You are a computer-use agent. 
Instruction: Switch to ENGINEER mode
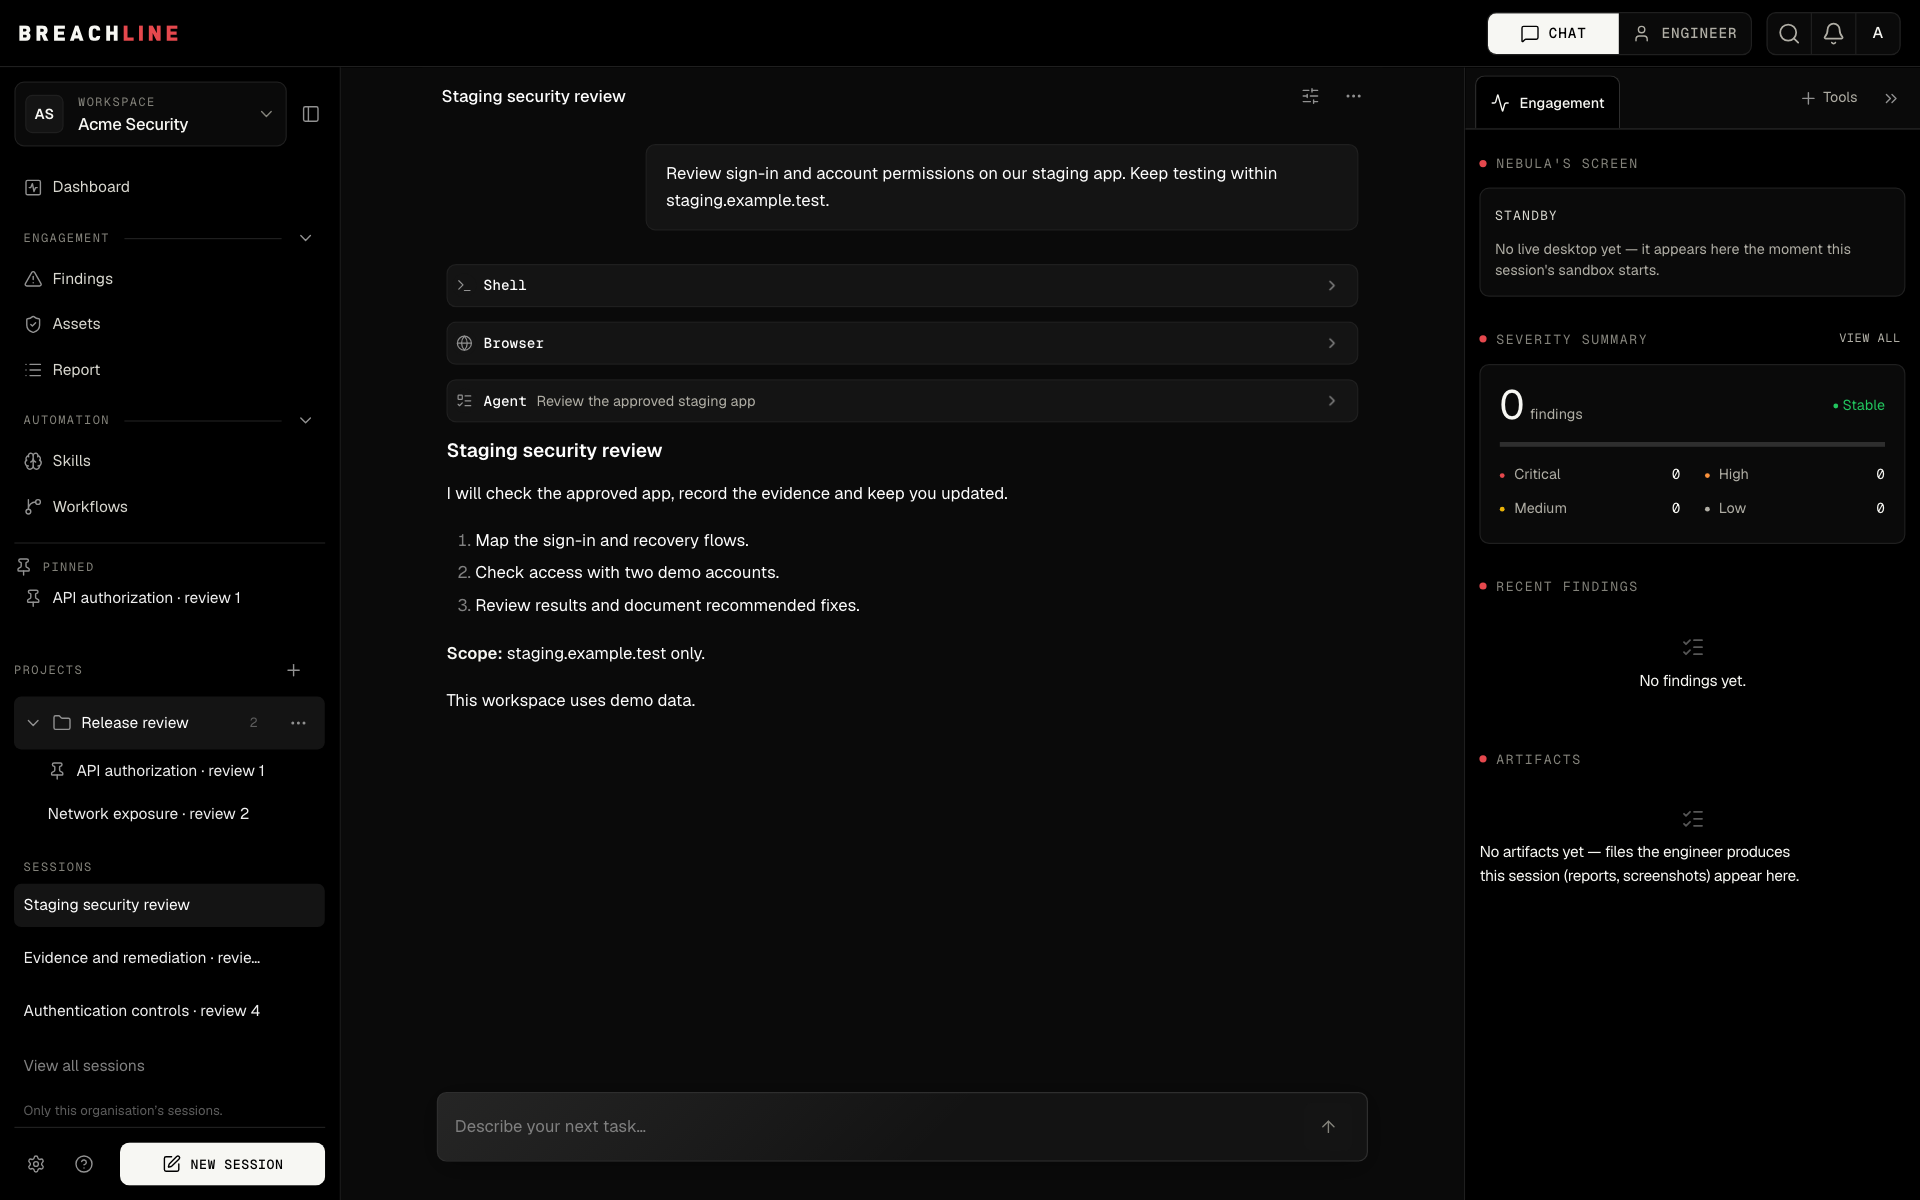coord(1685,34)
